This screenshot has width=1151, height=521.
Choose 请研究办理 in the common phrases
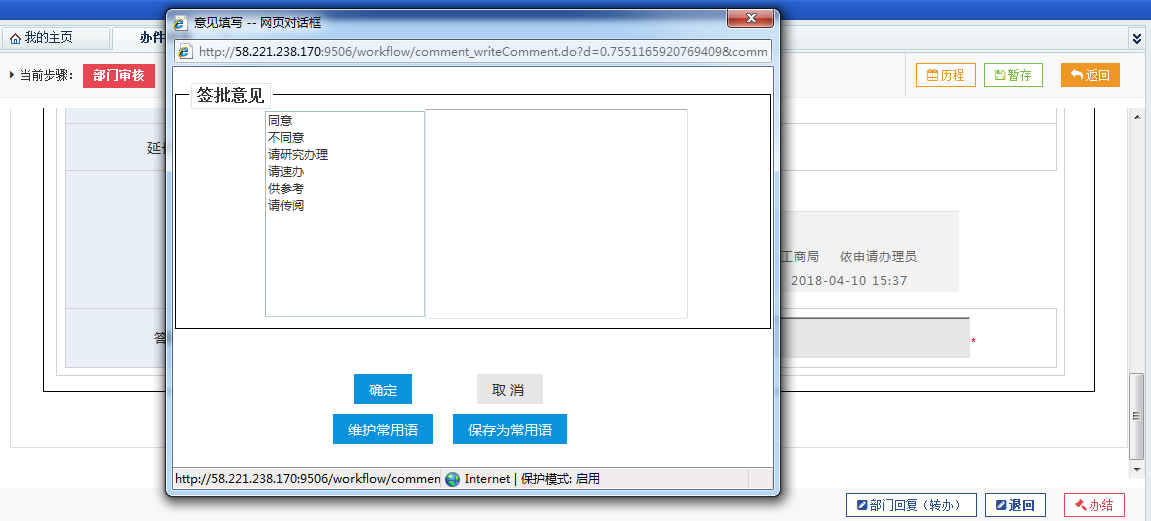tap(298, 154)
